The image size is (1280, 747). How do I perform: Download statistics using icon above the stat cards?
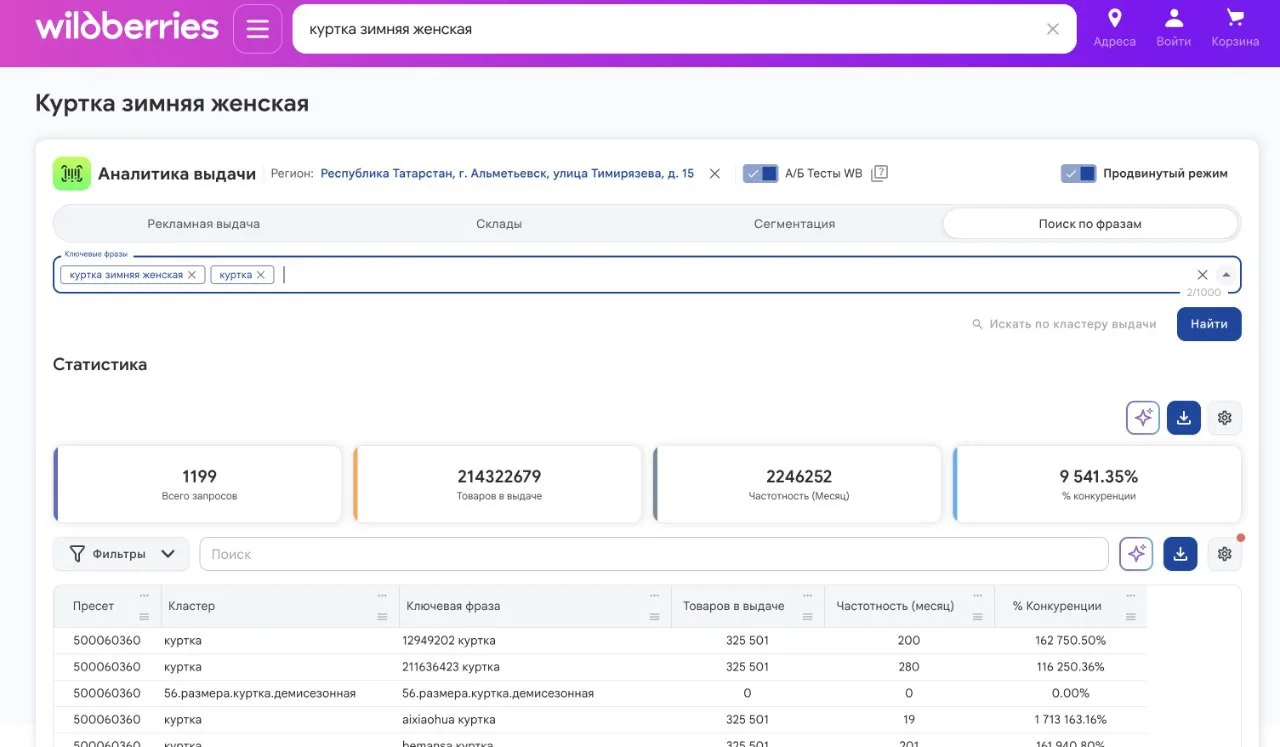1184,418
